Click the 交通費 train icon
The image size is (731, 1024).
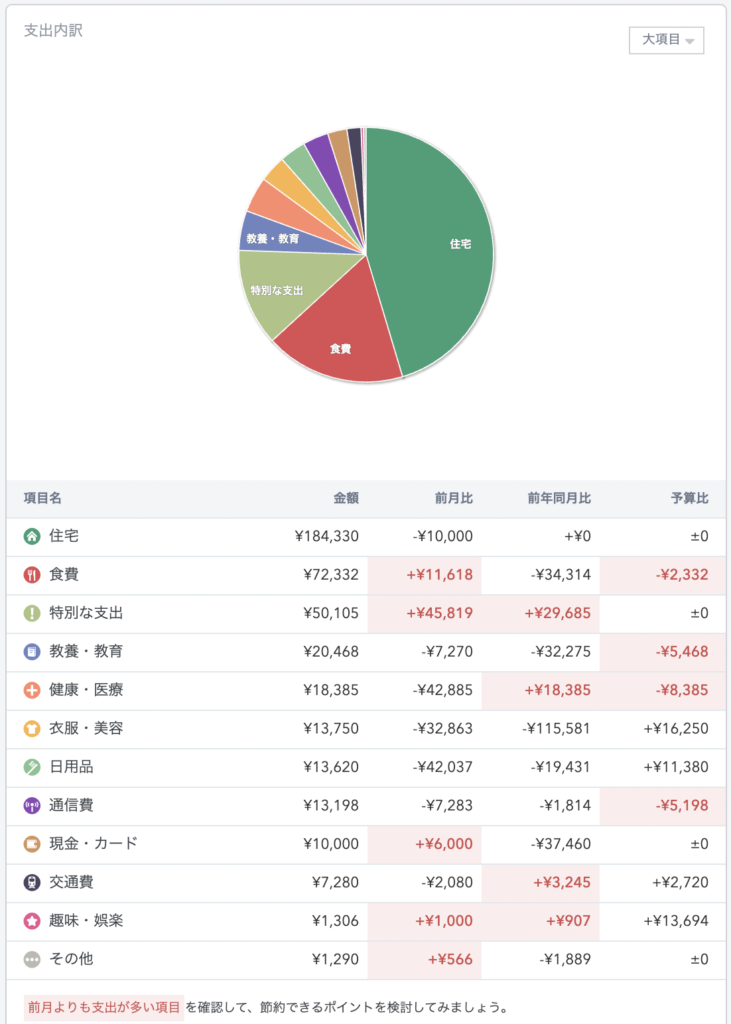click(x=32, y=882)
